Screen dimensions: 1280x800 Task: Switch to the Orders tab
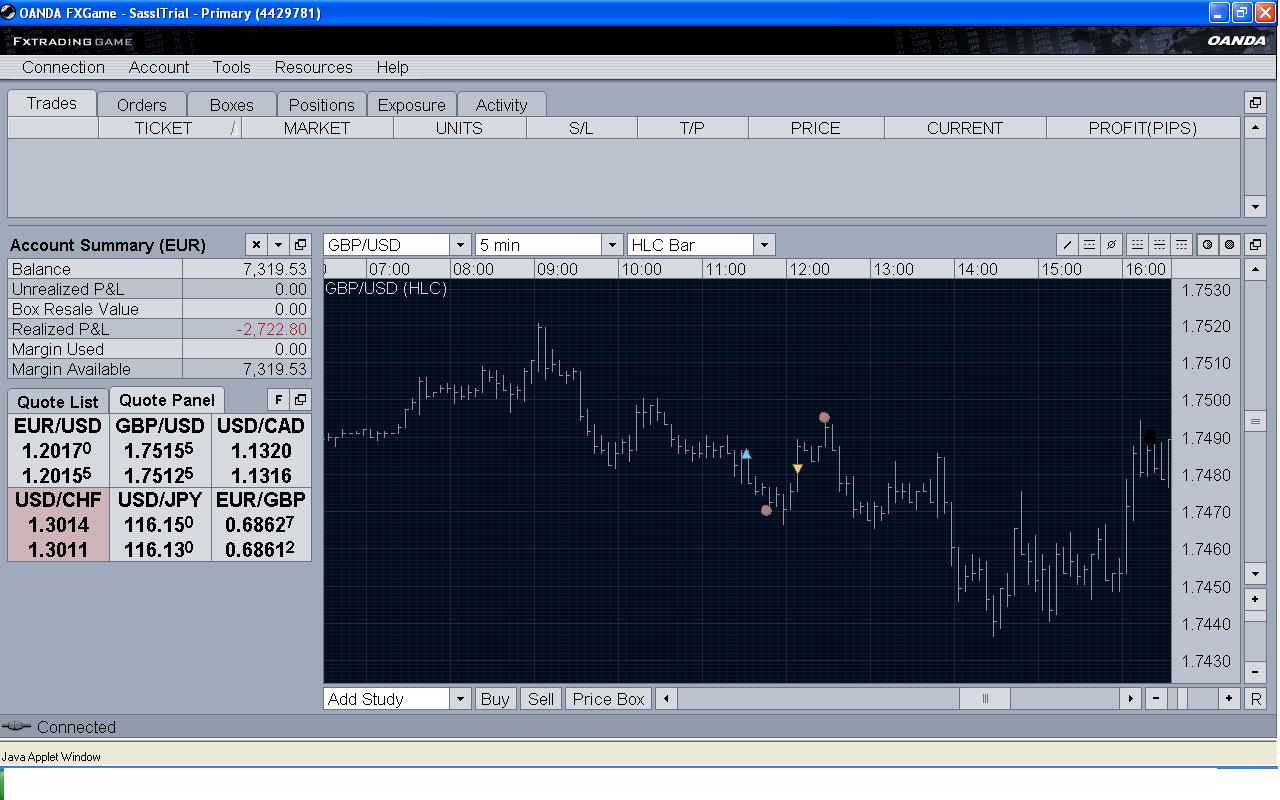[x=142, y=105]
